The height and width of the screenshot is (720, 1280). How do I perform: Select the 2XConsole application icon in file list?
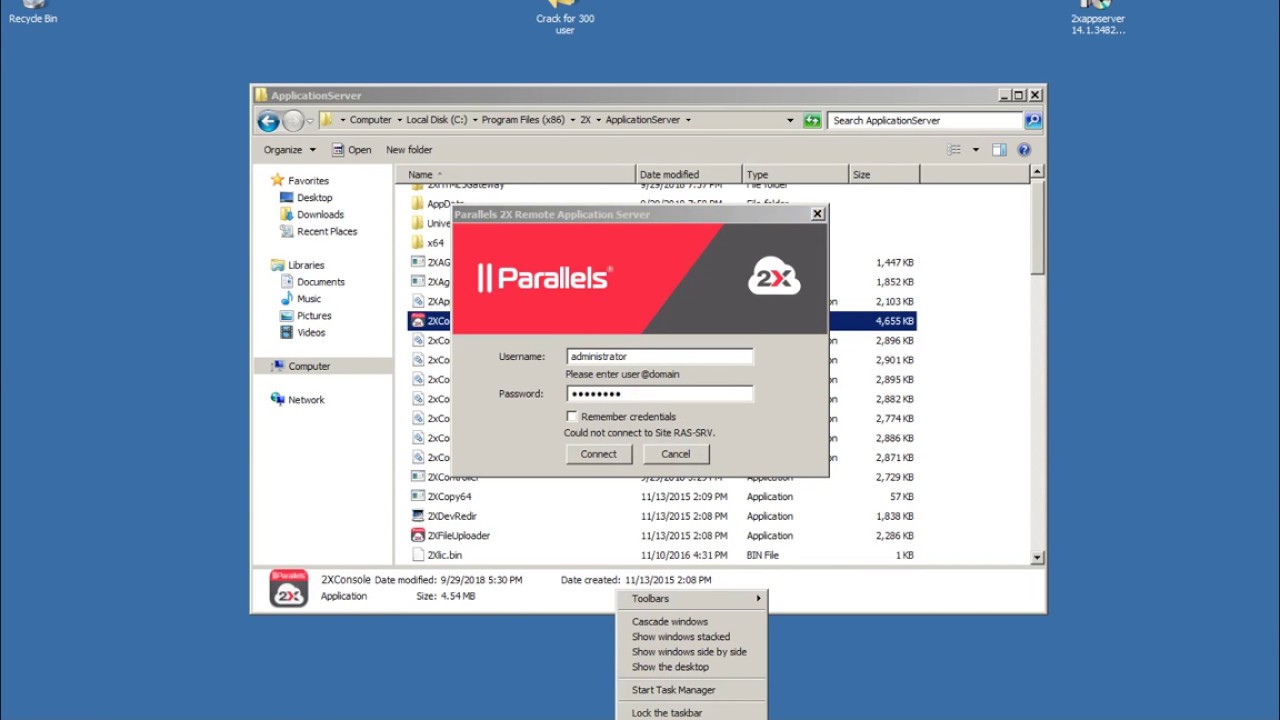[x=418, y=321]
